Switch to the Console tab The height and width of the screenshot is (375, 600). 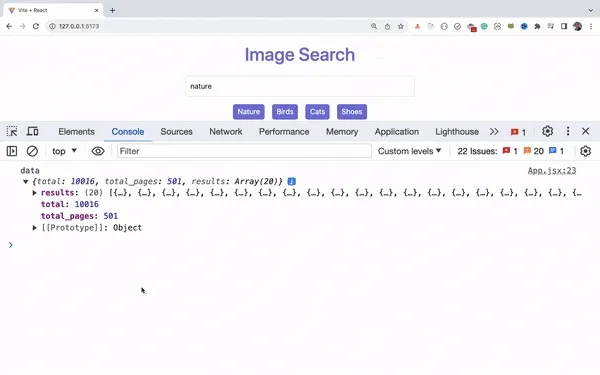(x=128, y=132)
